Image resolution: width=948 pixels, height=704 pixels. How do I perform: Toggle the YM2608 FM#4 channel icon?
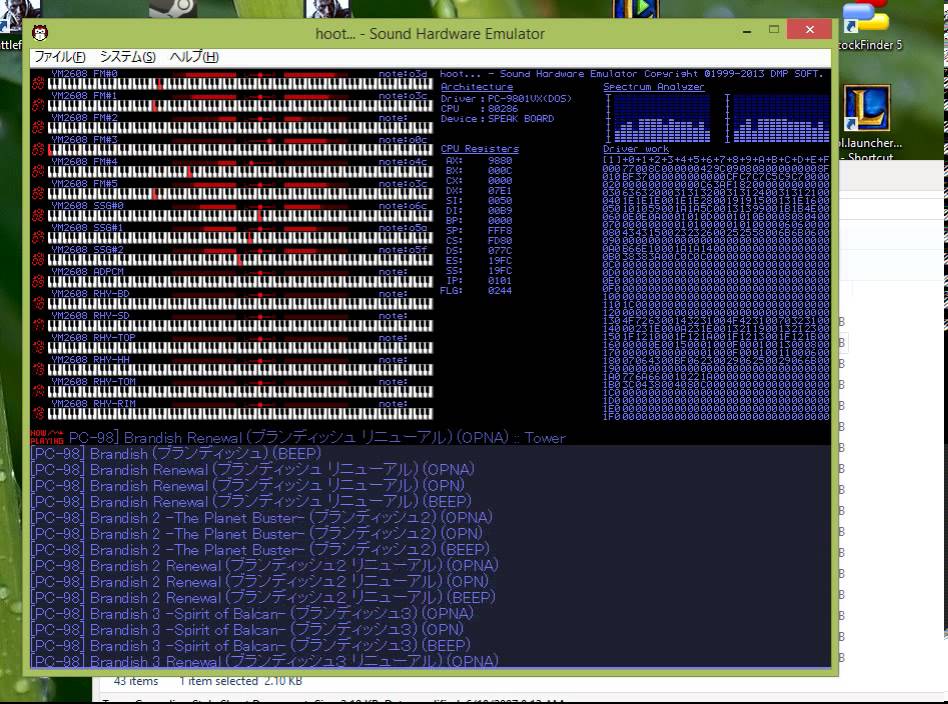[x=39, y=171]
